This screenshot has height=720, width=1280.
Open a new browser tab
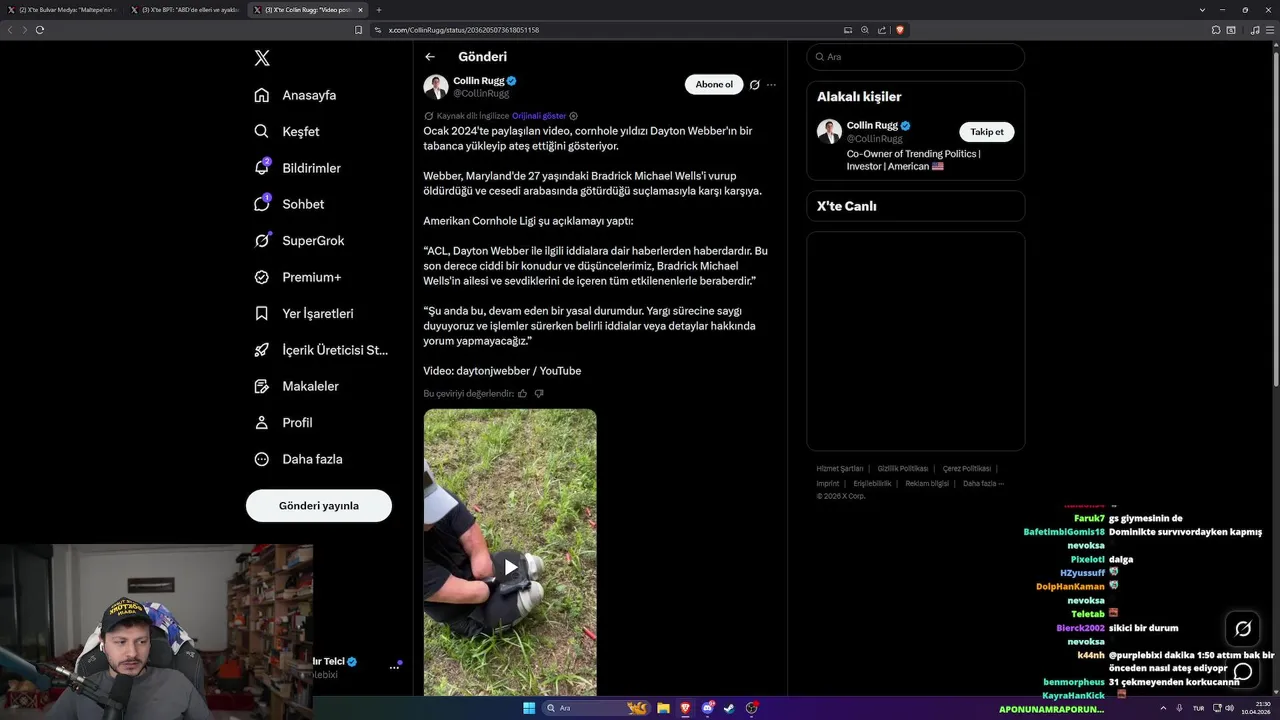(x=379, y=10)
